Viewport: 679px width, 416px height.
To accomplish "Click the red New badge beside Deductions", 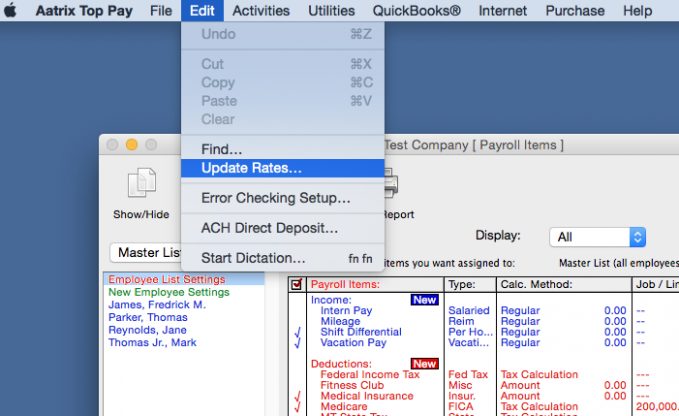I will tap(424, 363).
